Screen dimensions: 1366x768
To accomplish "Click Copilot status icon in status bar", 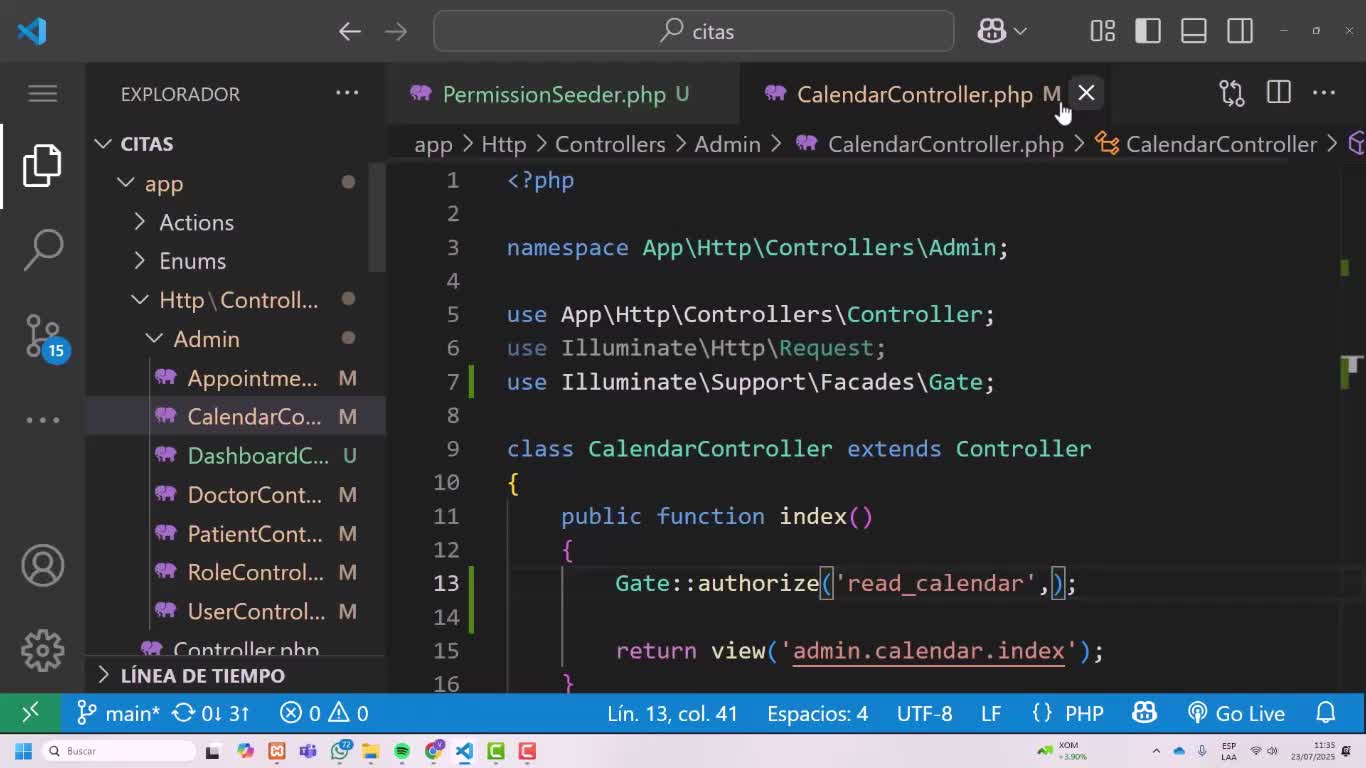I will [x=1144, y=713].
